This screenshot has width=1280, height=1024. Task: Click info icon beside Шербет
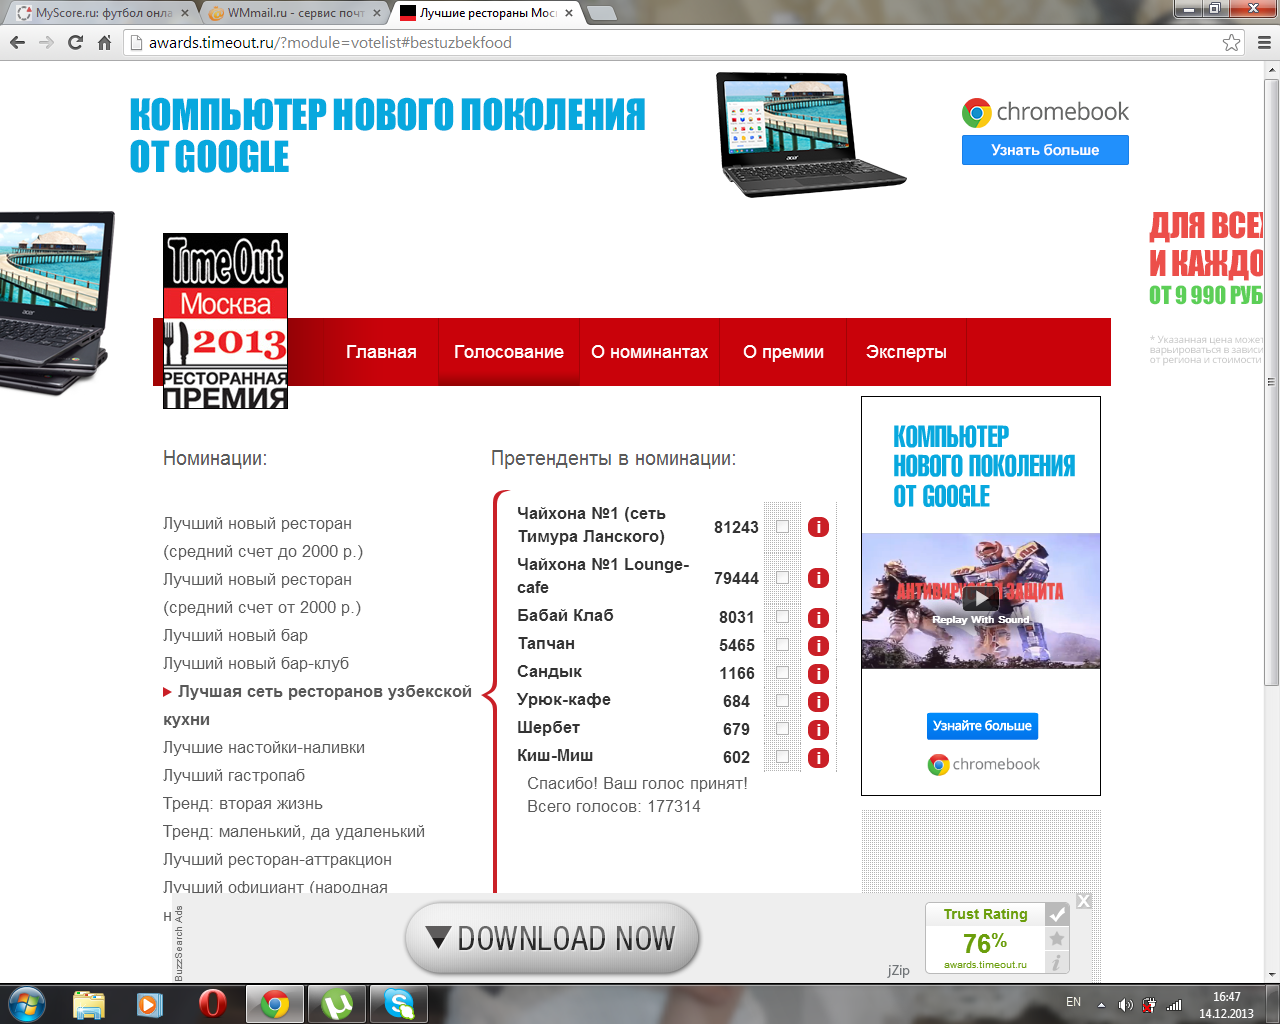click(818, 730)
